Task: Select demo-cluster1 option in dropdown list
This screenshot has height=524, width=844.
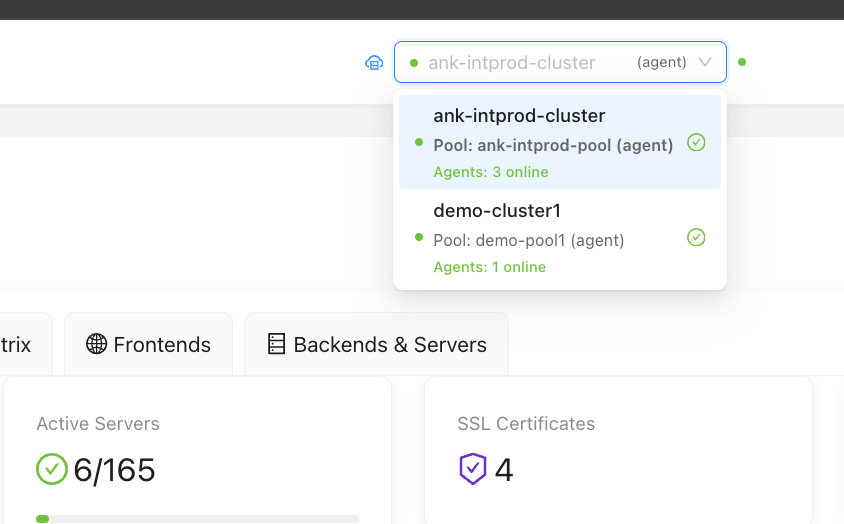Action: pos(560,237)
